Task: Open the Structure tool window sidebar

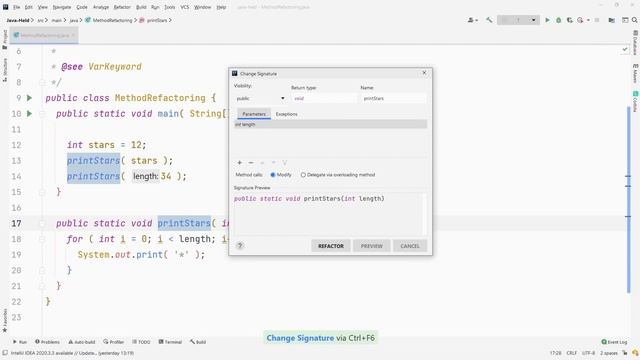Action: [x=5, y=69]
